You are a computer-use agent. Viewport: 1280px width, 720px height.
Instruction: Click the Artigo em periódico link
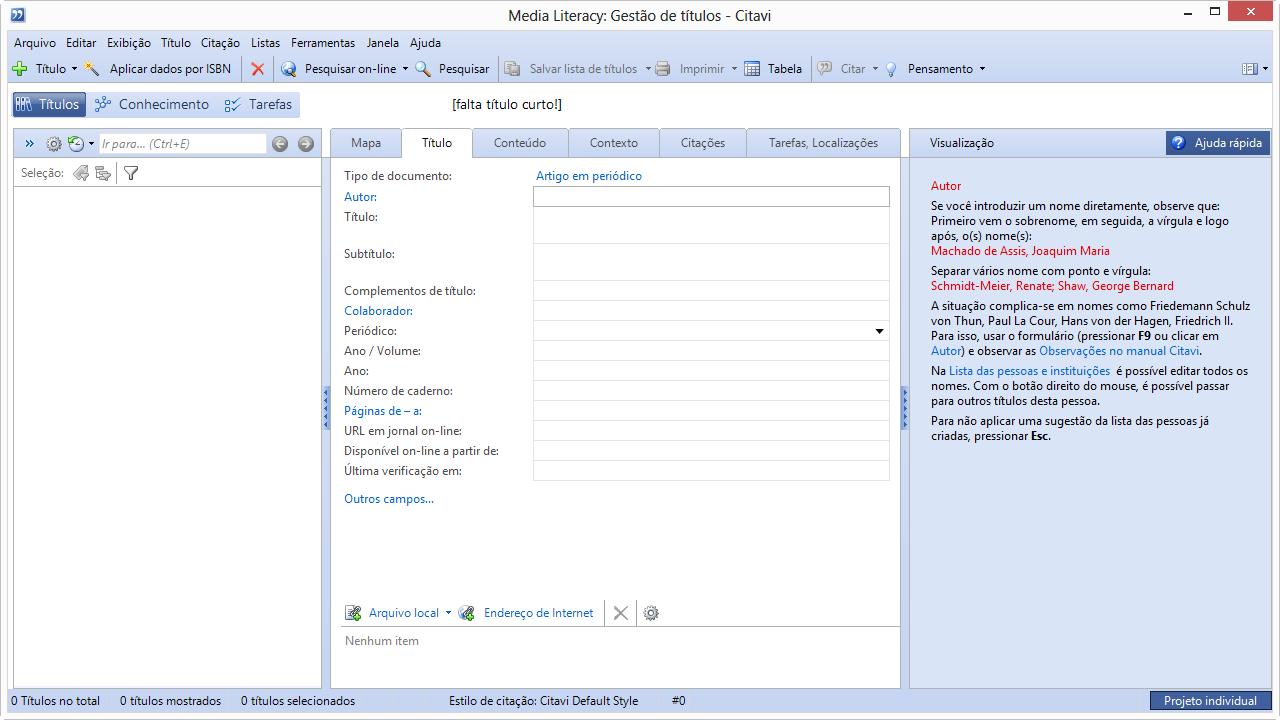tap(589, 176)
